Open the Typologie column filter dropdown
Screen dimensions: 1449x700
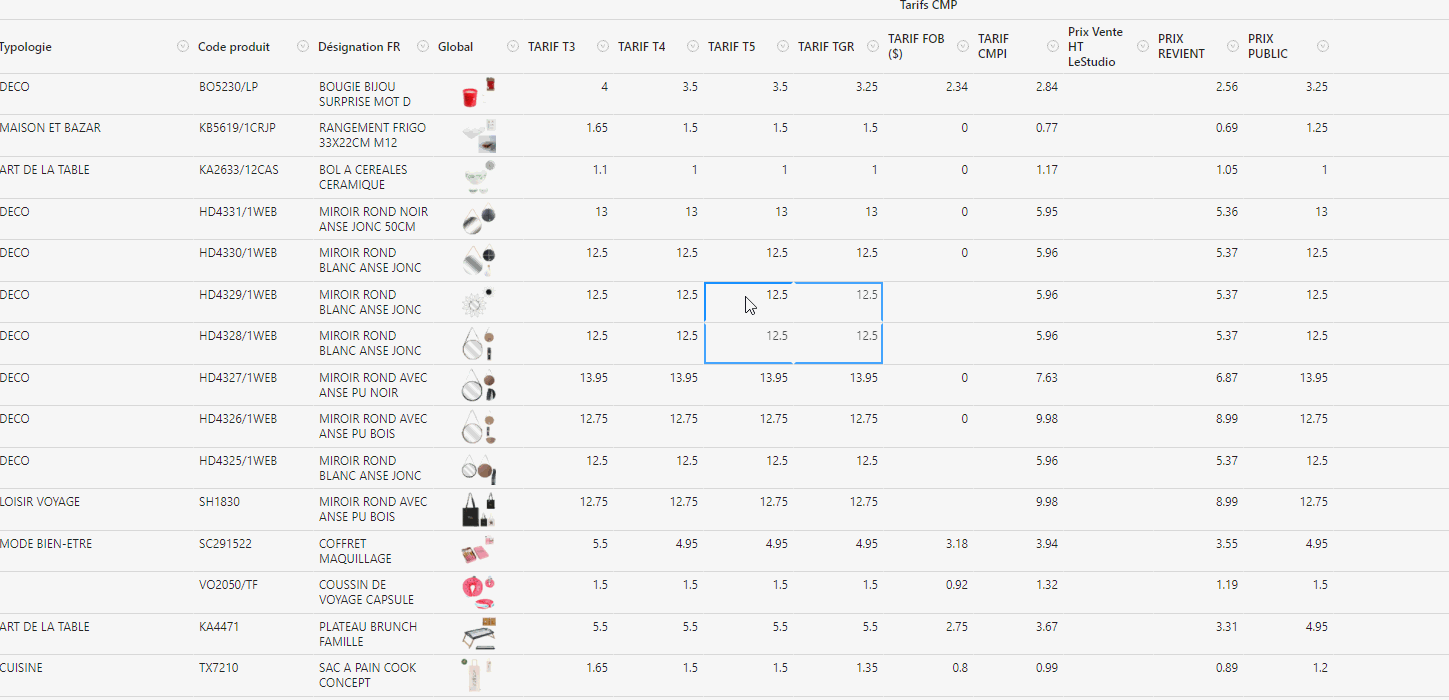(x=182, y=46)
